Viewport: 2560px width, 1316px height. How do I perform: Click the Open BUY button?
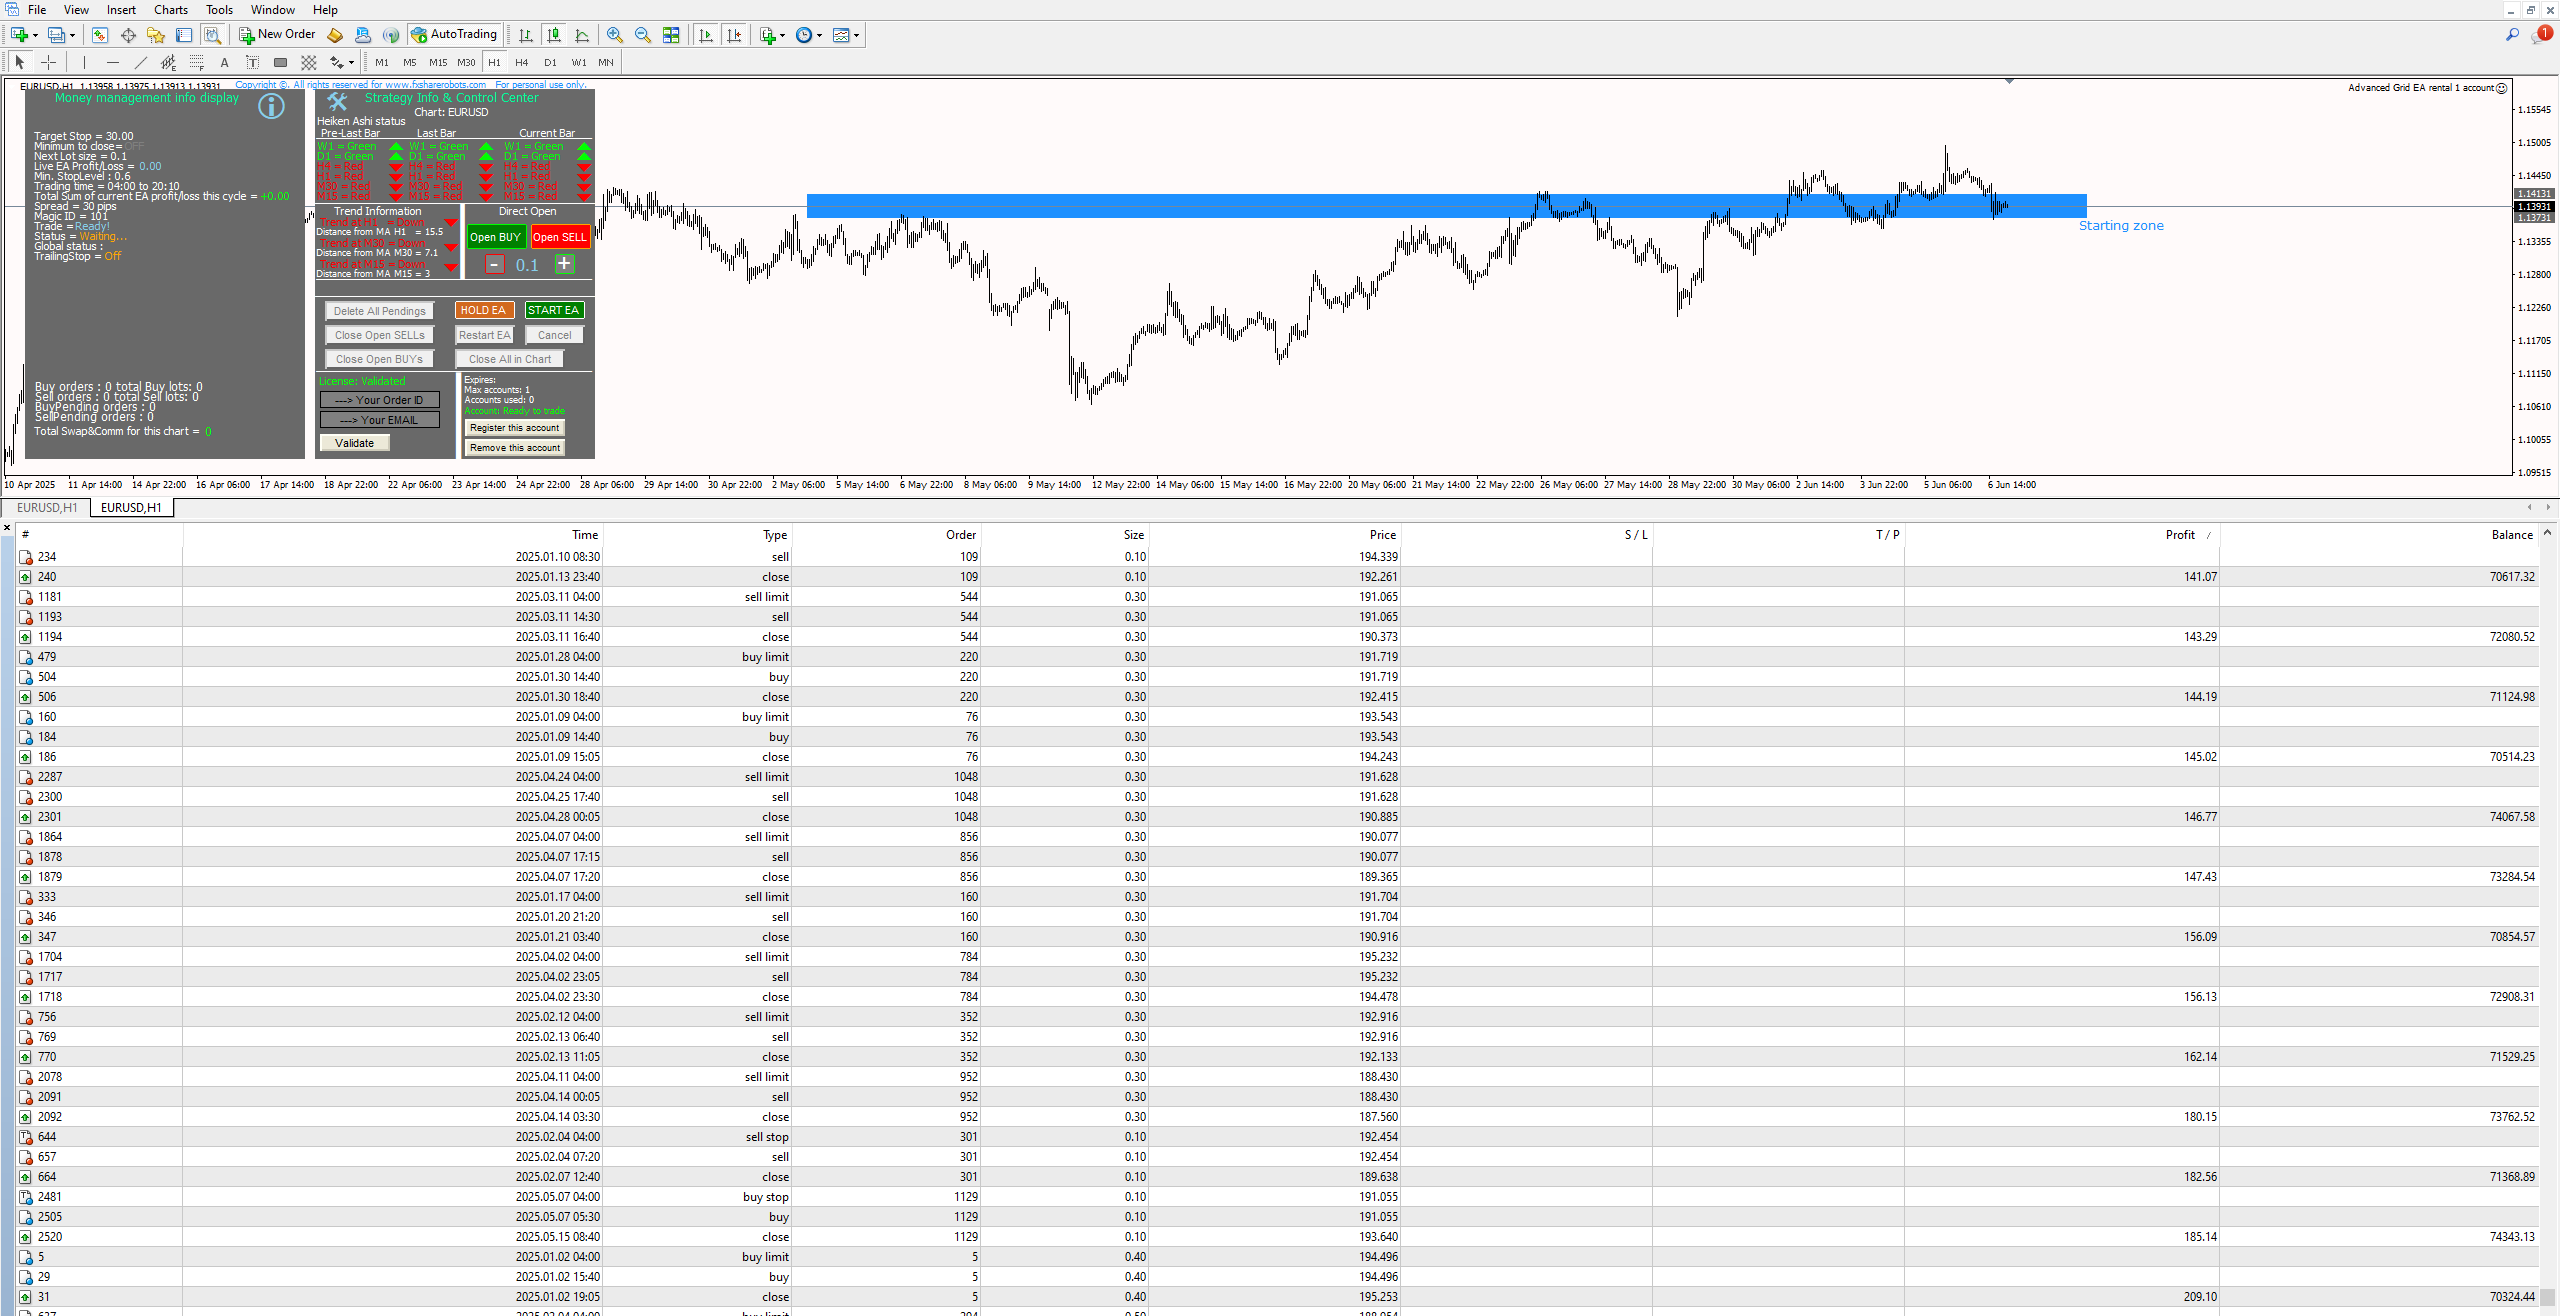click(495, 237)
